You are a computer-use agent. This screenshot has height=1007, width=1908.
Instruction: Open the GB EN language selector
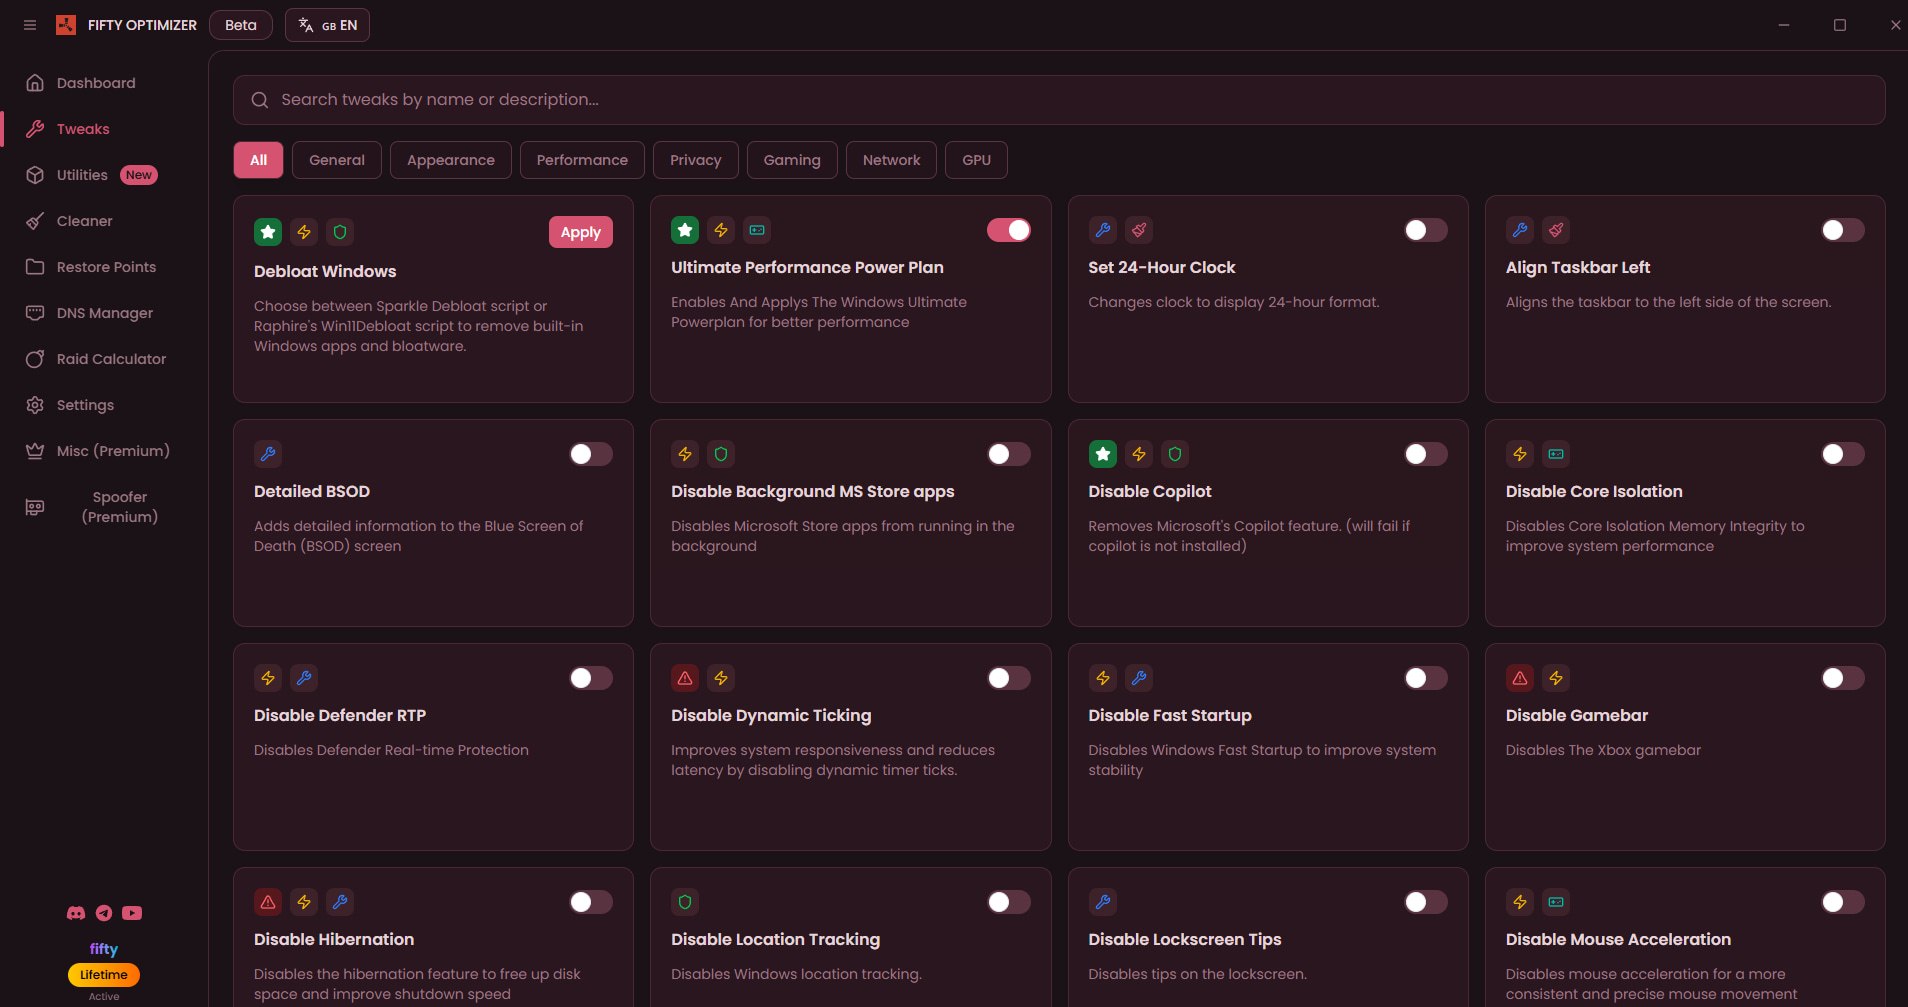[327, 25]
